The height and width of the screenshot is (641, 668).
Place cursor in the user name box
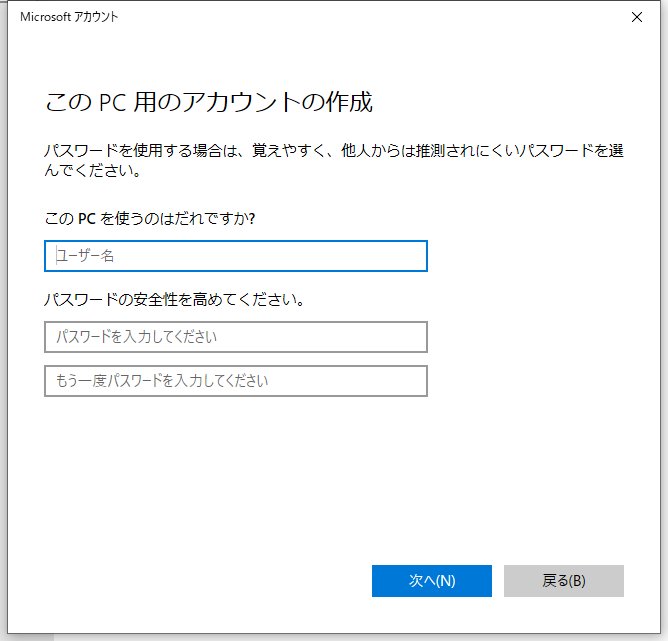[236, 256]
